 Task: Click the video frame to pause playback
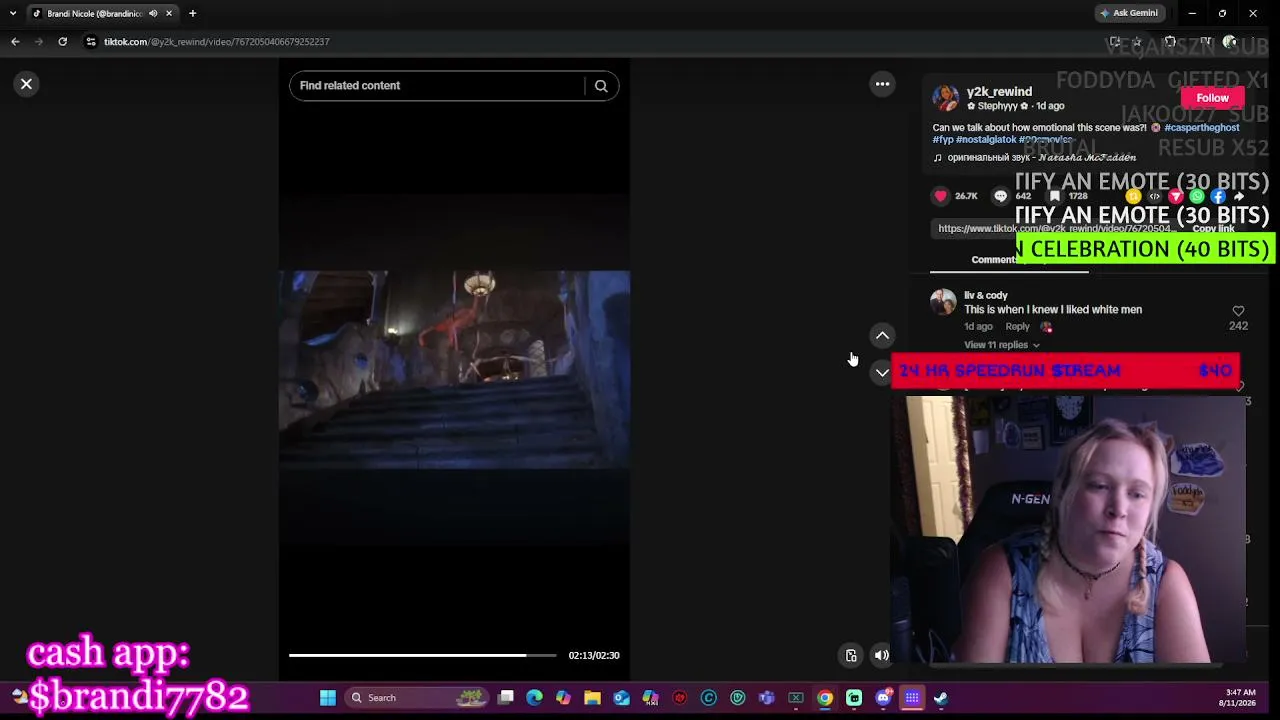[x=454, y=370]
